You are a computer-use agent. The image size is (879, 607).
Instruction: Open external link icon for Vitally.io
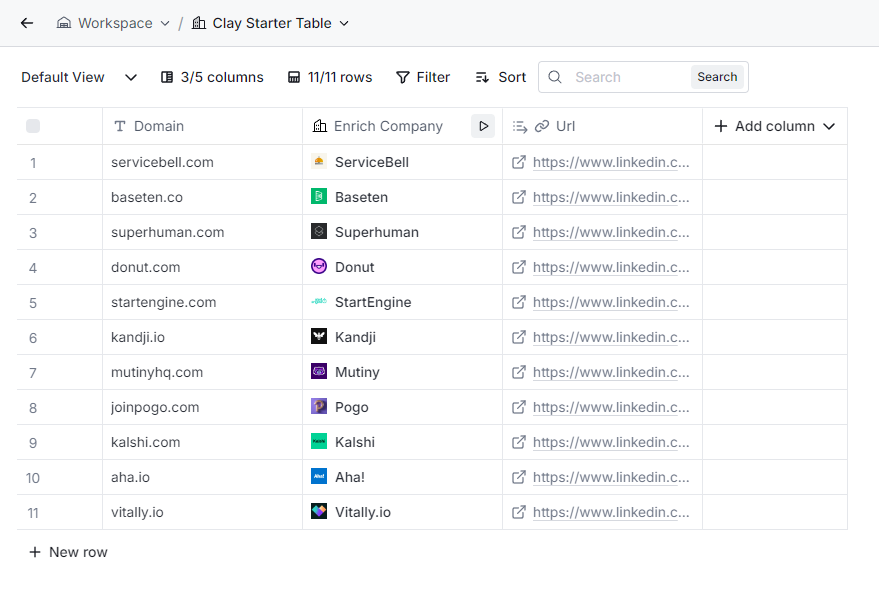pos(519,513)
